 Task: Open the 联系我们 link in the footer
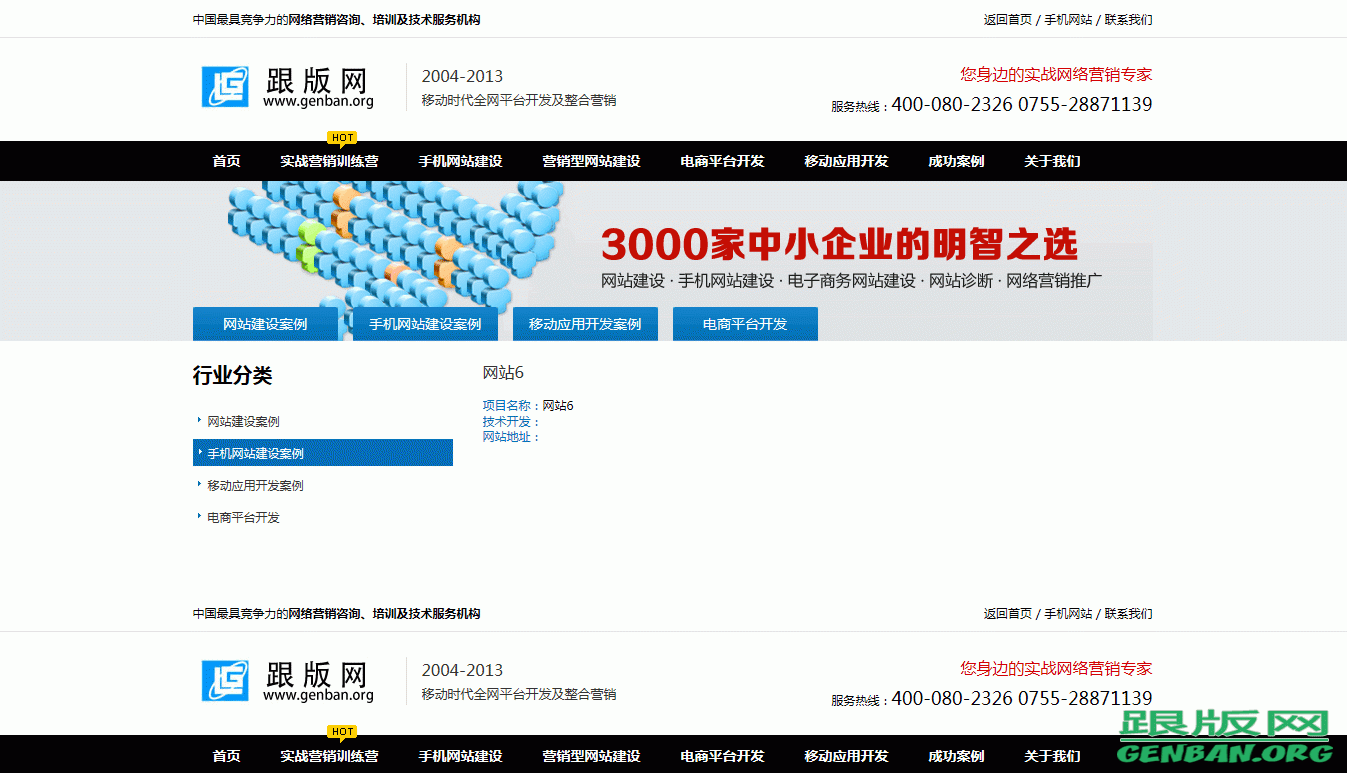tap(1129, 613)
